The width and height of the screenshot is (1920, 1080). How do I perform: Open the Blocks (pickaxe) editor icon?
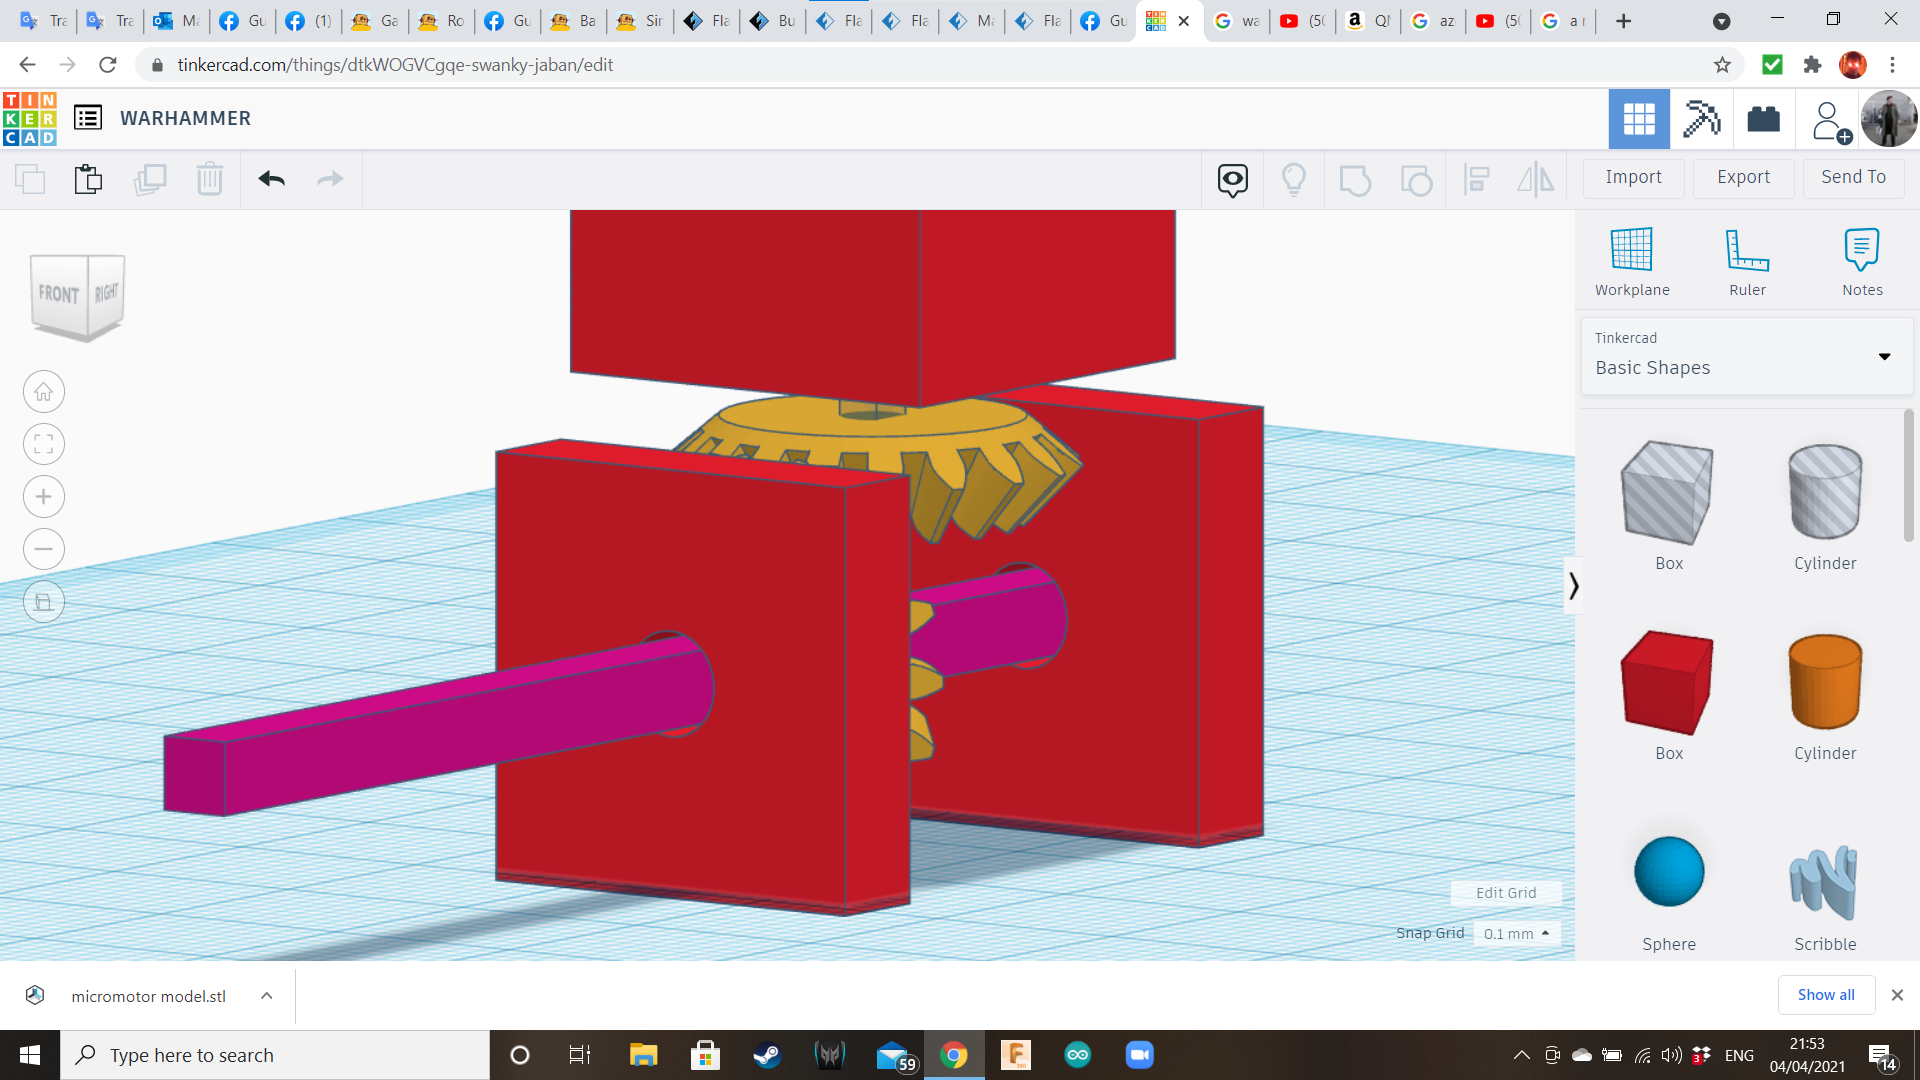coord(1701,119)
